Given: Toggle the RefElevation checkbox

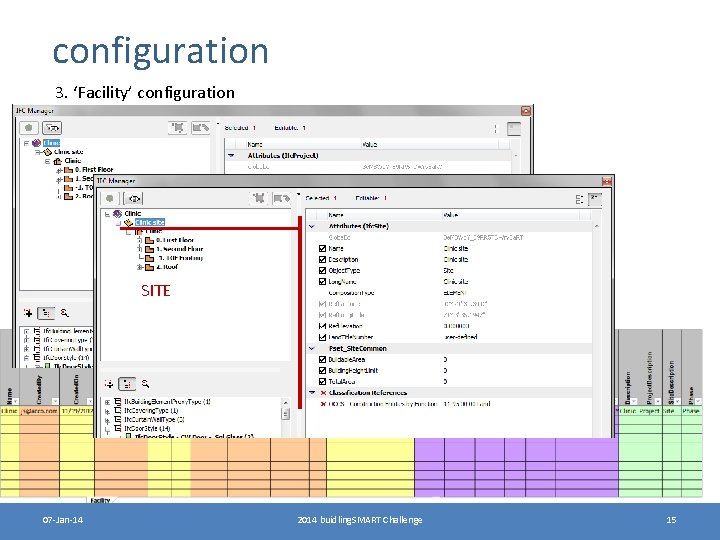Looking at the screenshot, I should (x=322, y=326).
